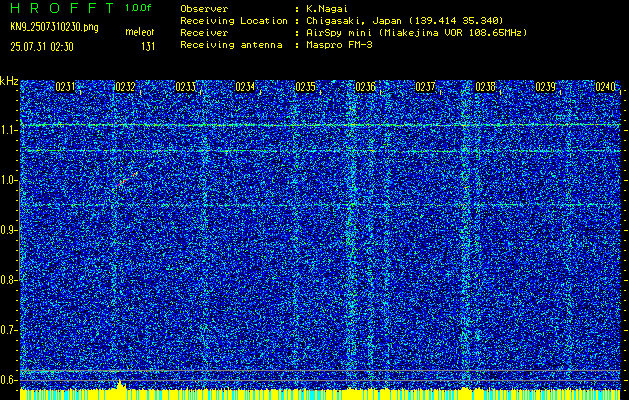This screenshot has height=400, width=629.
Task: Click the 0238 time marker label
Action: 485,87
